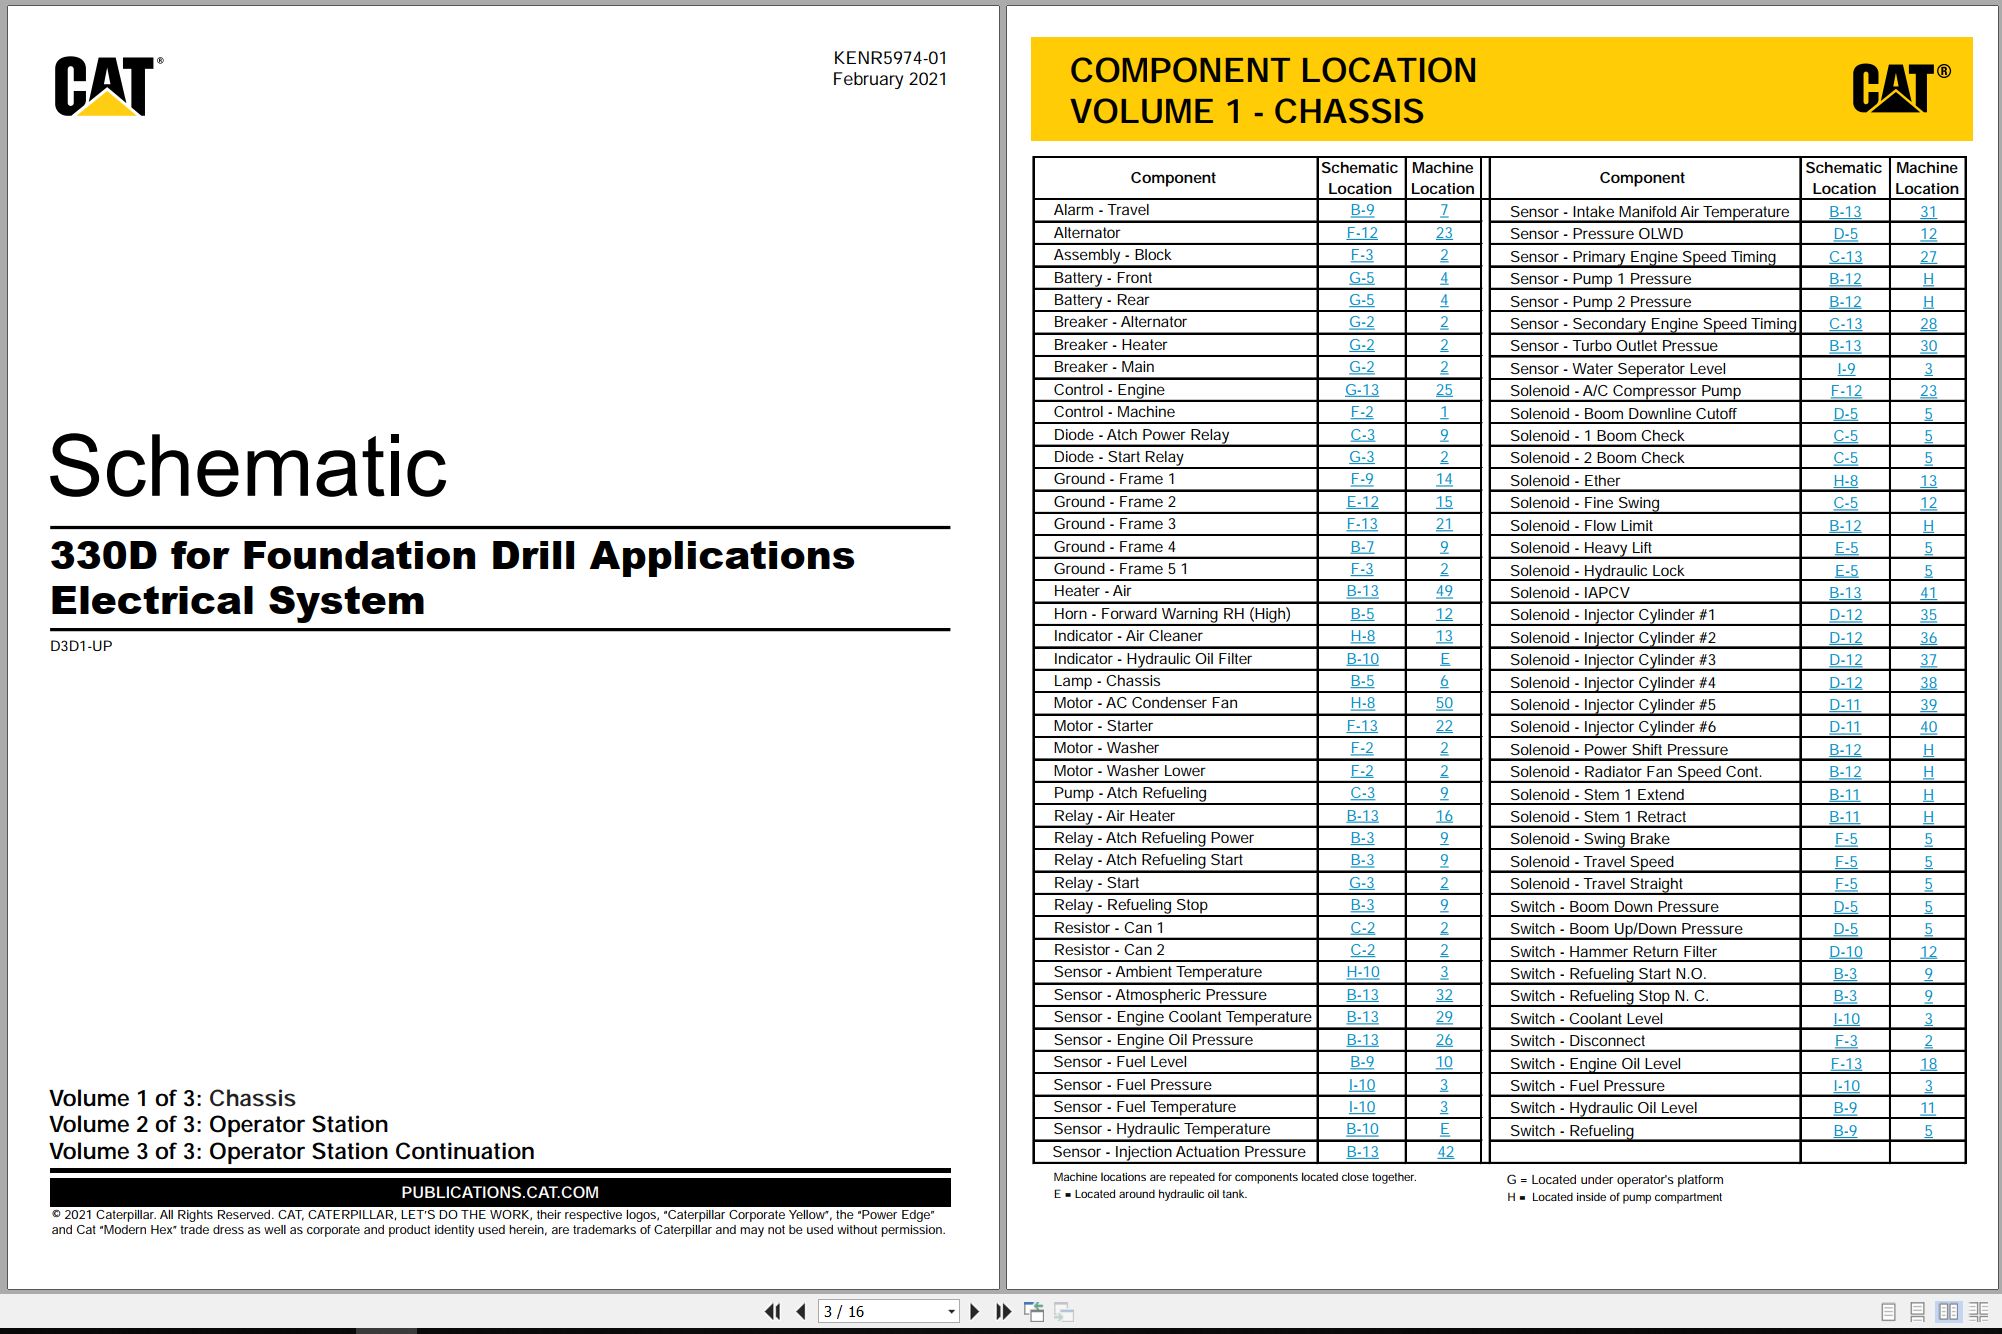2002x1334 pixels.
Task: Open schematic location B-5 for Horn - Forward Warning
Action: (x=1362, y=614)
